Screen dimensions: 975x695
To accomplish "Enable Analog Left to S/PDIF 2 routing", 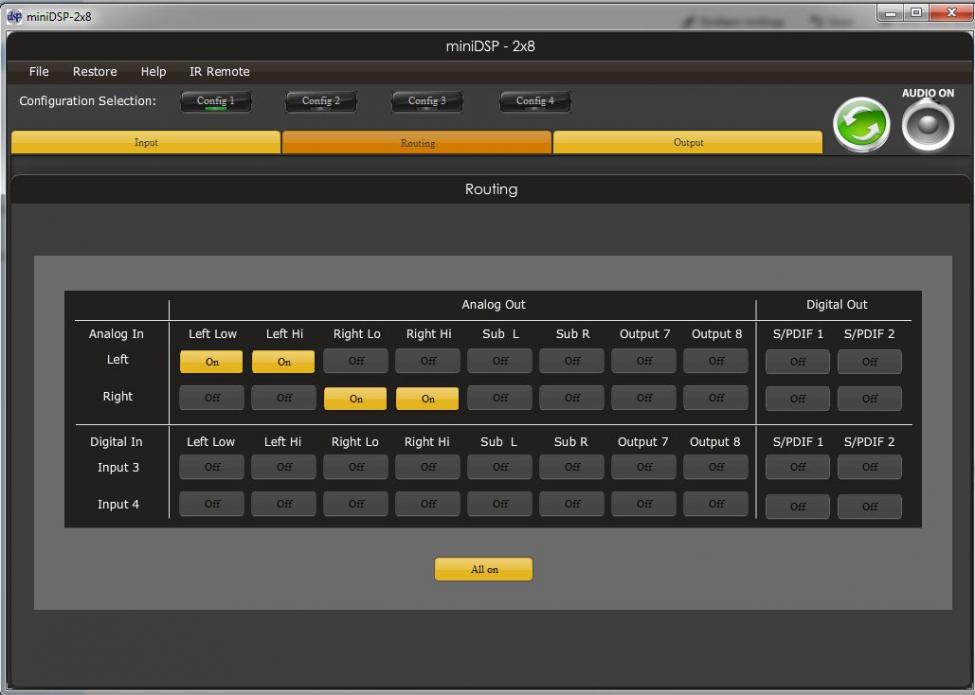I will click(x=870, y=361).
